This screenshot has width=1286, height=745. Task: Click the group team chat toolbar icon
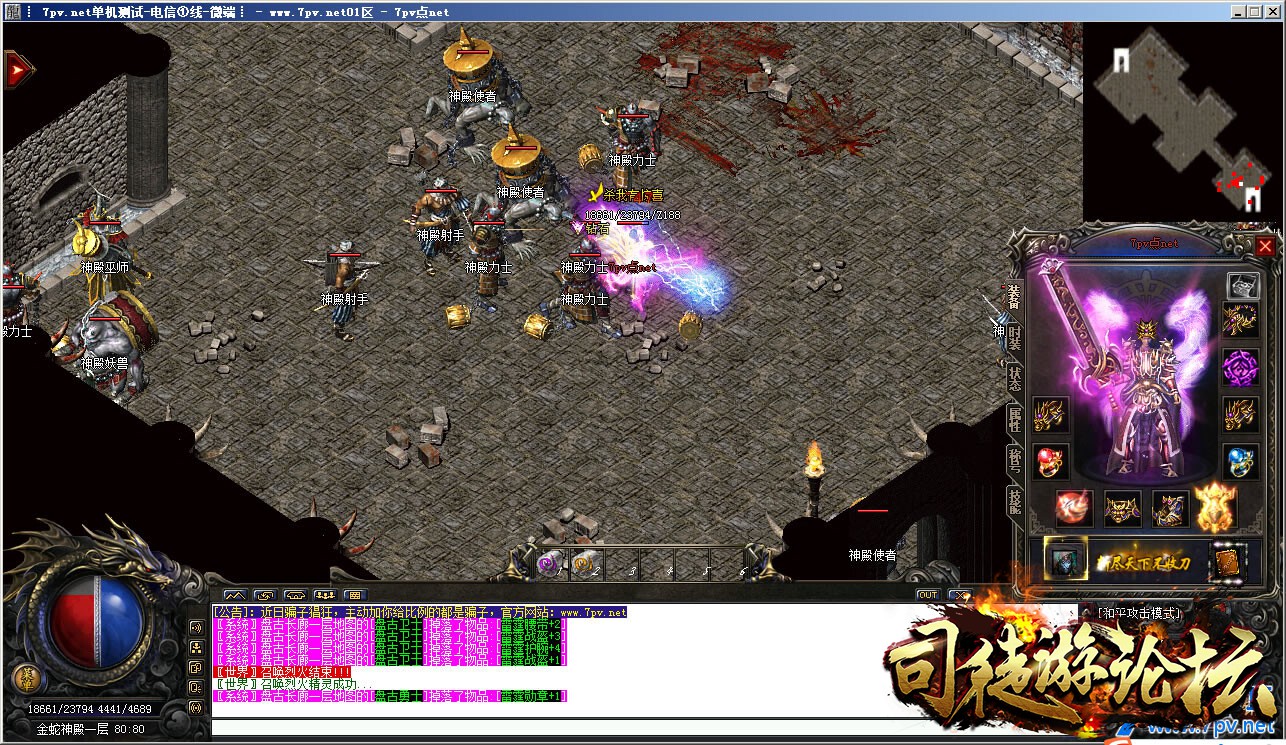(324, 595)
